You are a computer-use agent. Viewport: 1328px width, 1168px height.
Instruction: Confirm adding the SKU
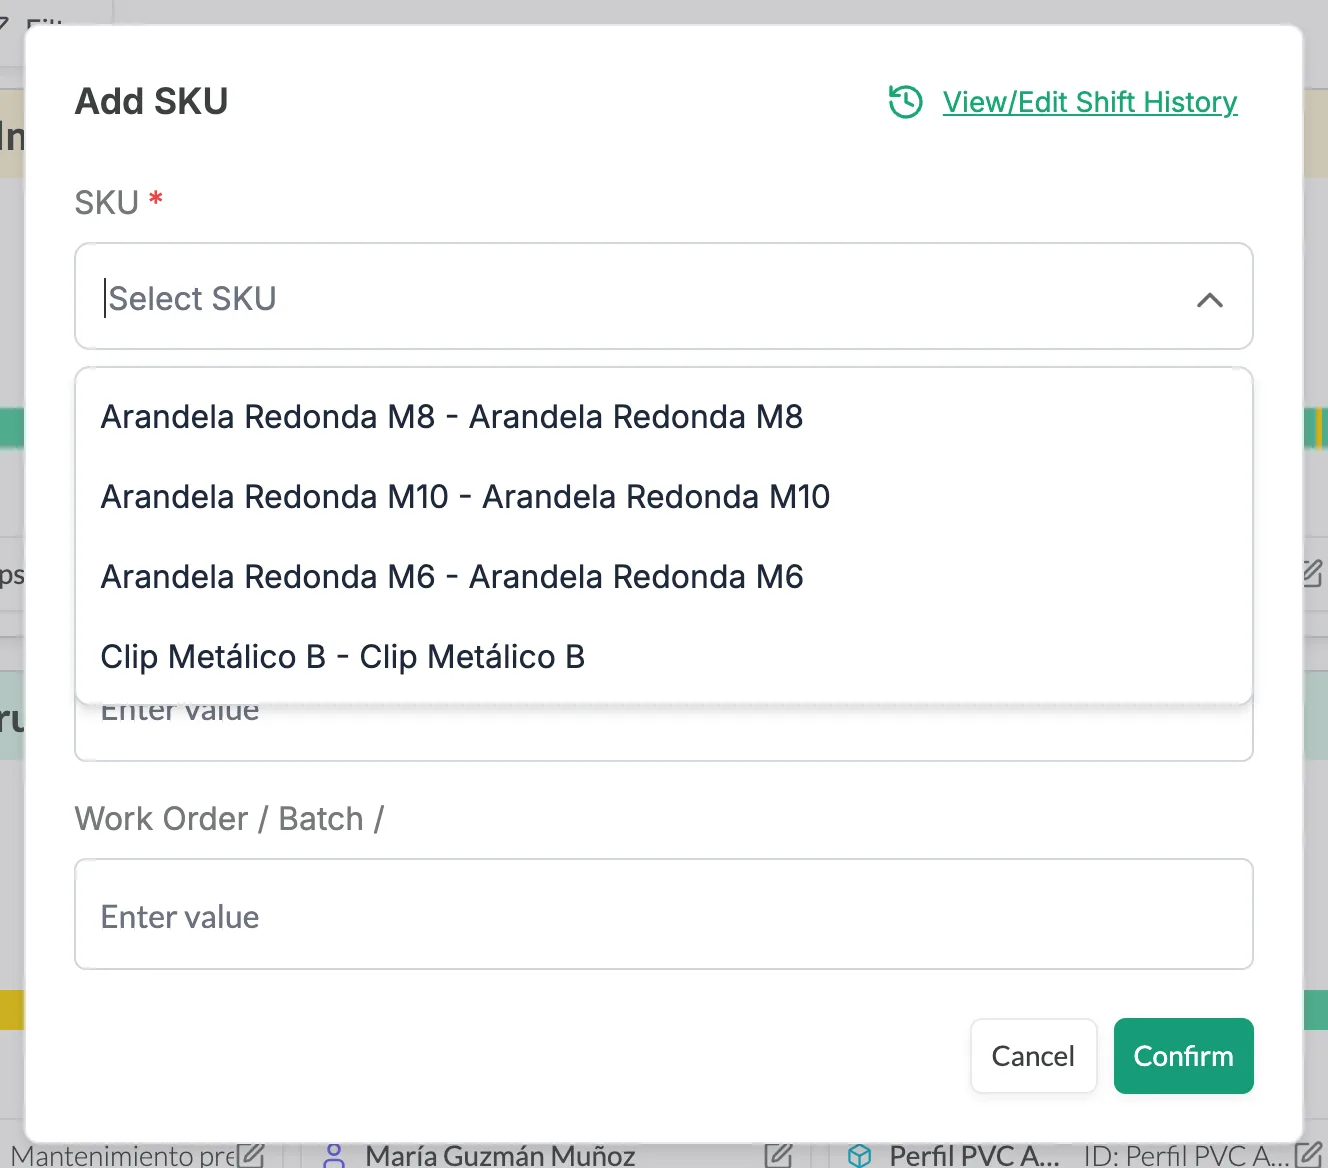(1184, 1056)
